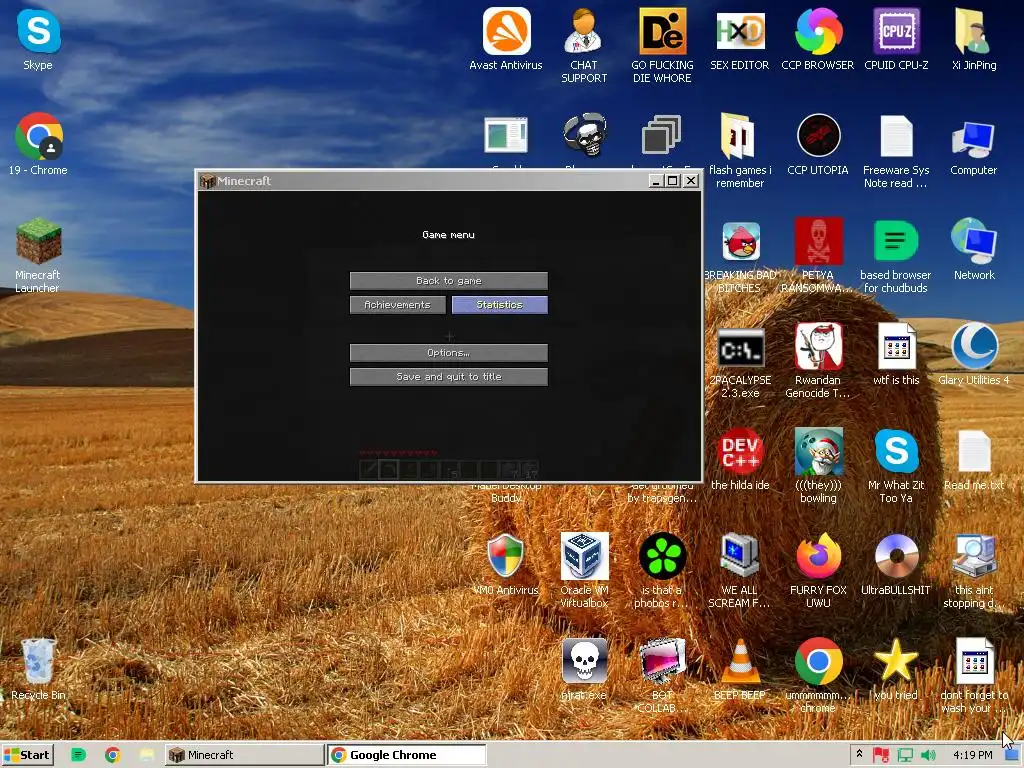Select the PETYA RANSOMWA... skull icon
The height and width of the screenshot is (768, 1024).
click(x=818, y=255)
